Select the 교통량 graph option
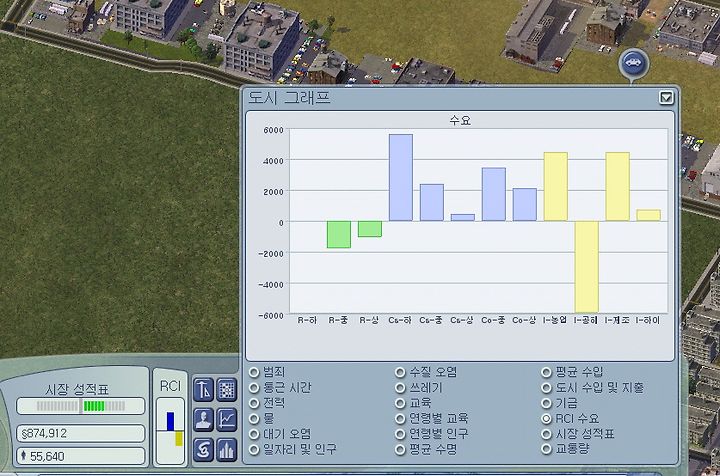Viewport: 720px width, 476px height. [565, 449]
